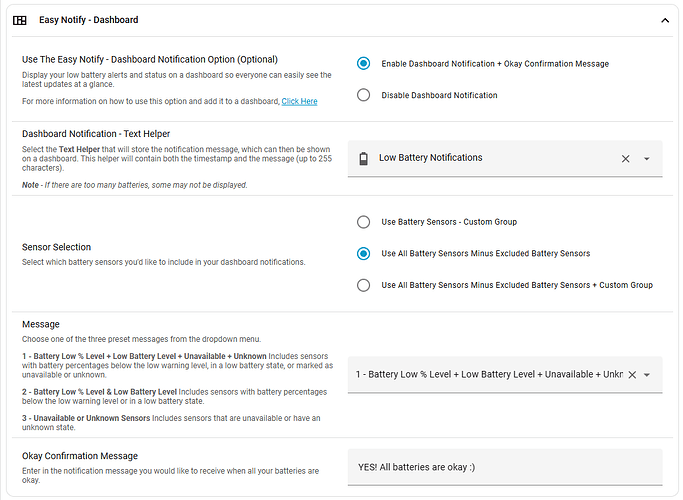Click the Okay Confirmation Message heading

[79, 456]
